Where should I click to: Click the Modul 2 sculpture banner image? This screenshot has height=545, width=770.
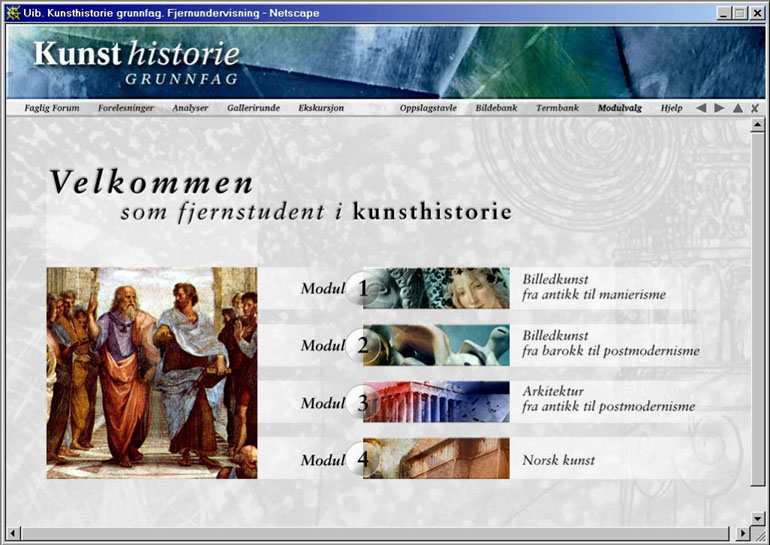442,346
